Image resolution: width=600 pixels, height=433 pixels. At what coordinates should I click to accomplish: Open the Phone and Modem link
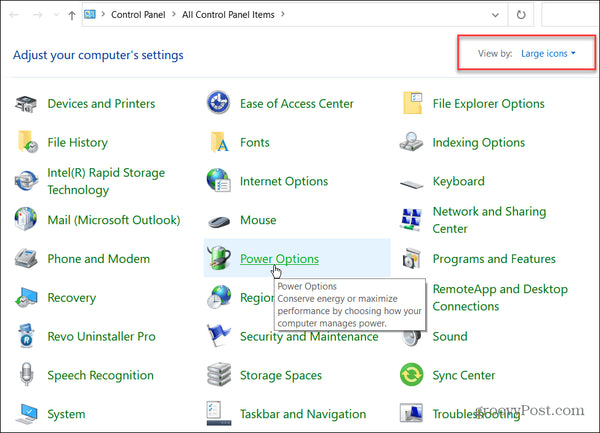98,259
